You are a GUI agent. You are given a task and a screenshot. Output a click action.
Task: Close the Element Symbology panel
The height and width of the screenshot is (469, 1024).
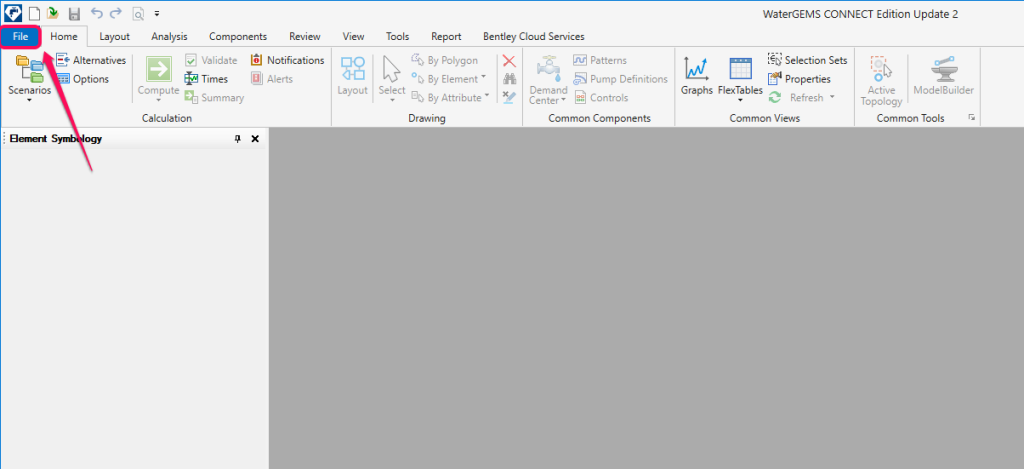click(255, 138)
